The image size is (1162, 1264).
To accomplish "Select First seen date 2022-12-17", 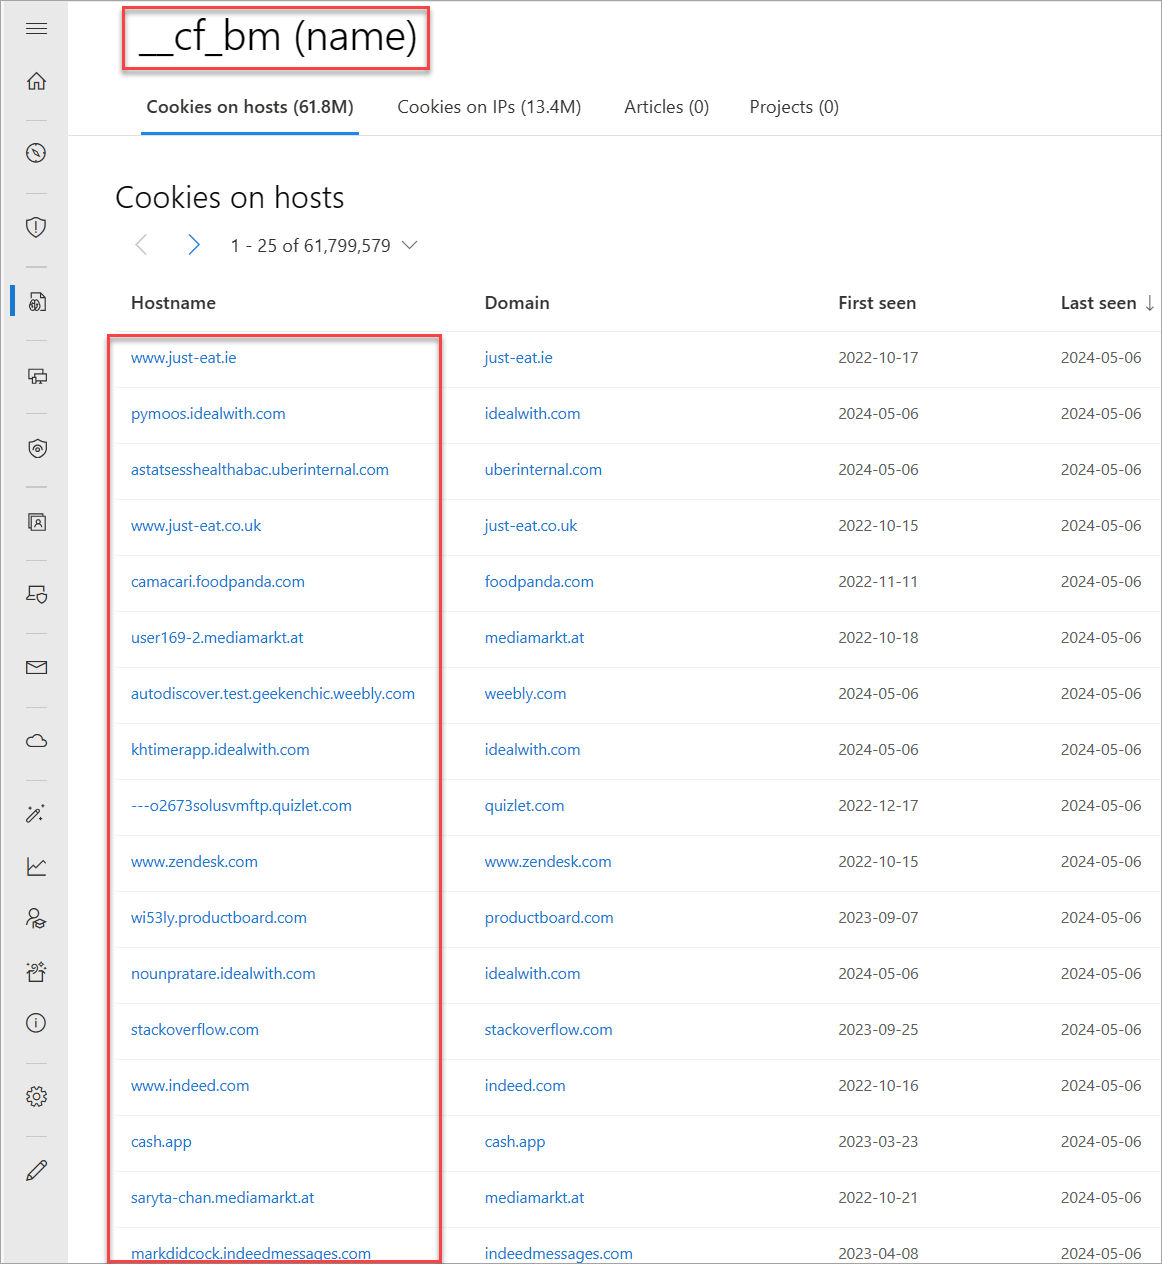I will pos(878,806).
